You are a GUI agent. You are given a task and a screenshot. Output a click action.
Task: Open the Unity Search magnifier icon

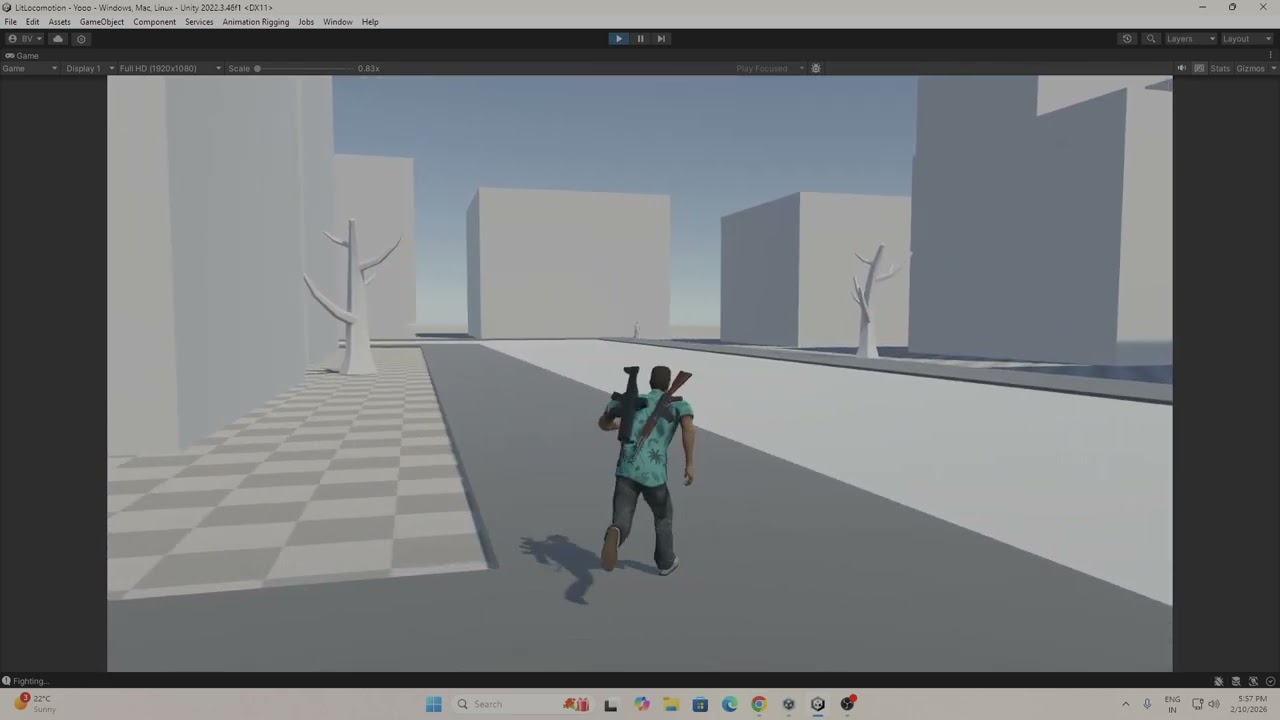(1151, 39)
